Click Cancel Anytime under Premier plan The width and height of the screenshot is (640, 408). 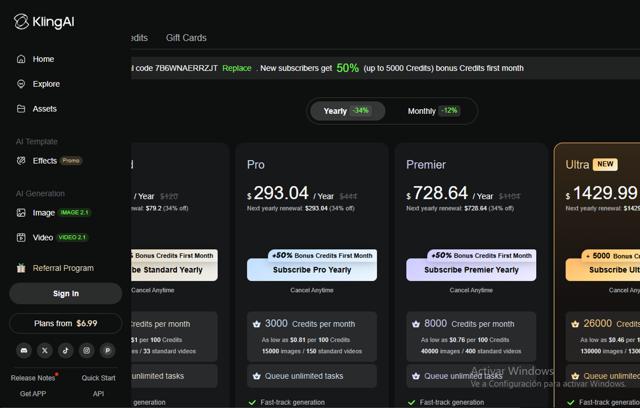471,290
